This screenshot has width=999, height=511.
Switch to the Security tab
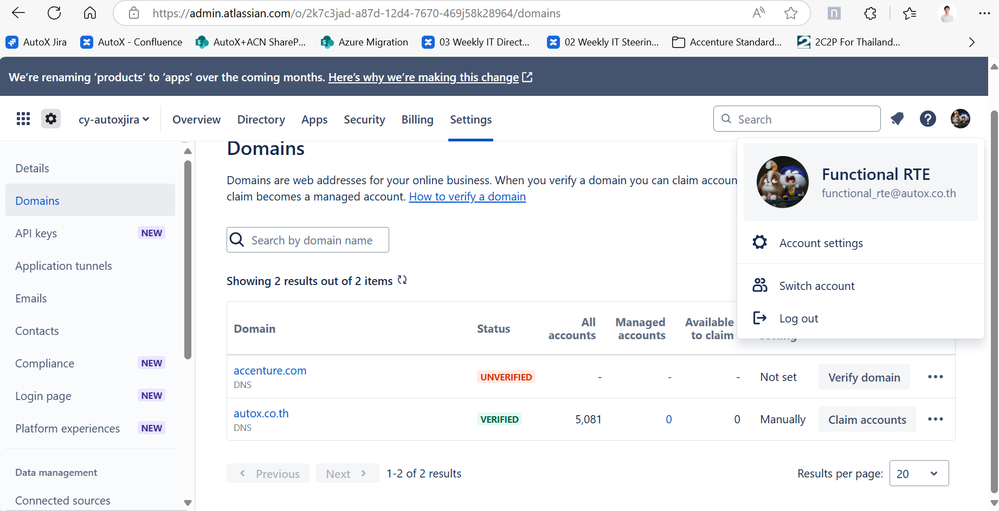pos(364,119)
